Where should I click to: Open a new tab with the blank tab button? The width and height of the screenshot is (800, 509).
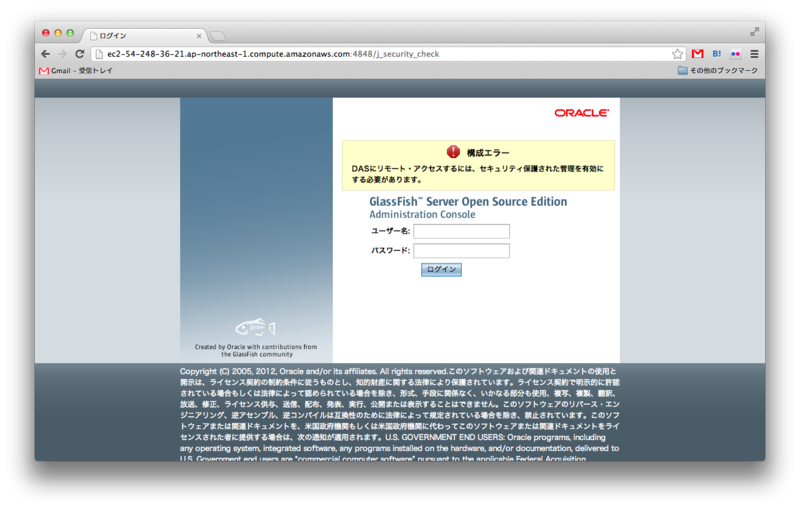pos(218,36)
